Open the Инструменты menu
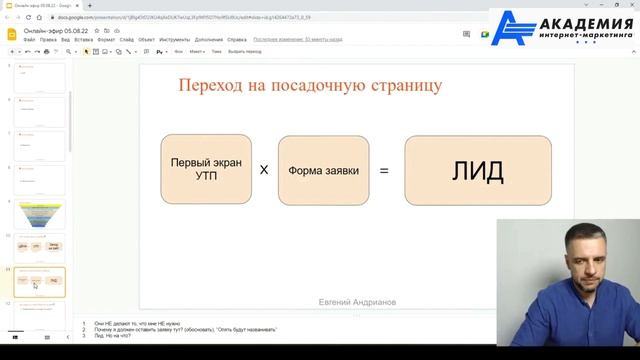This screenshot has width=640, height=360. tap(174, 40)
